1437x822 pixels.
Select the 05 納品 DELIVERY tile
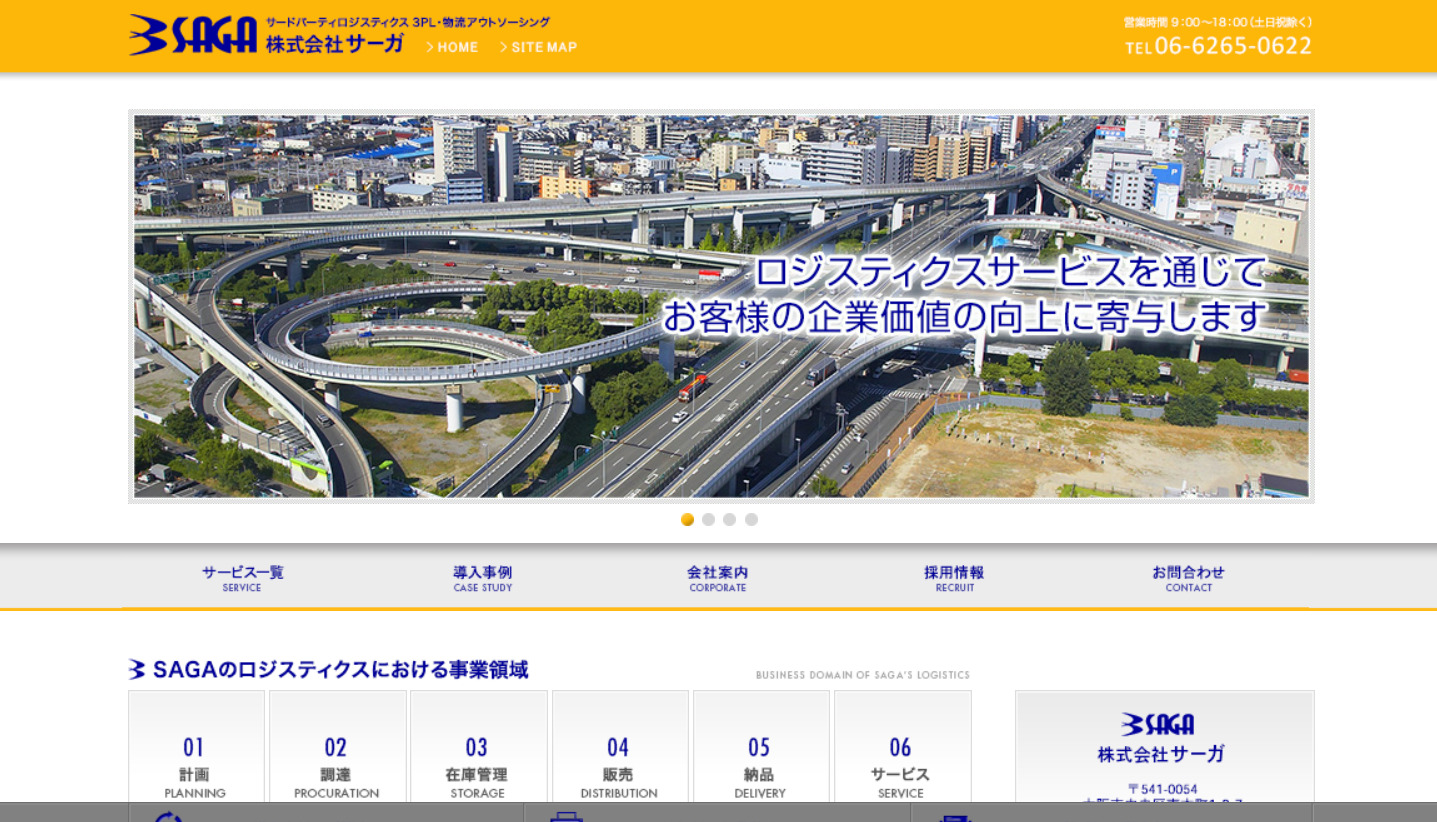click(761, 746)
